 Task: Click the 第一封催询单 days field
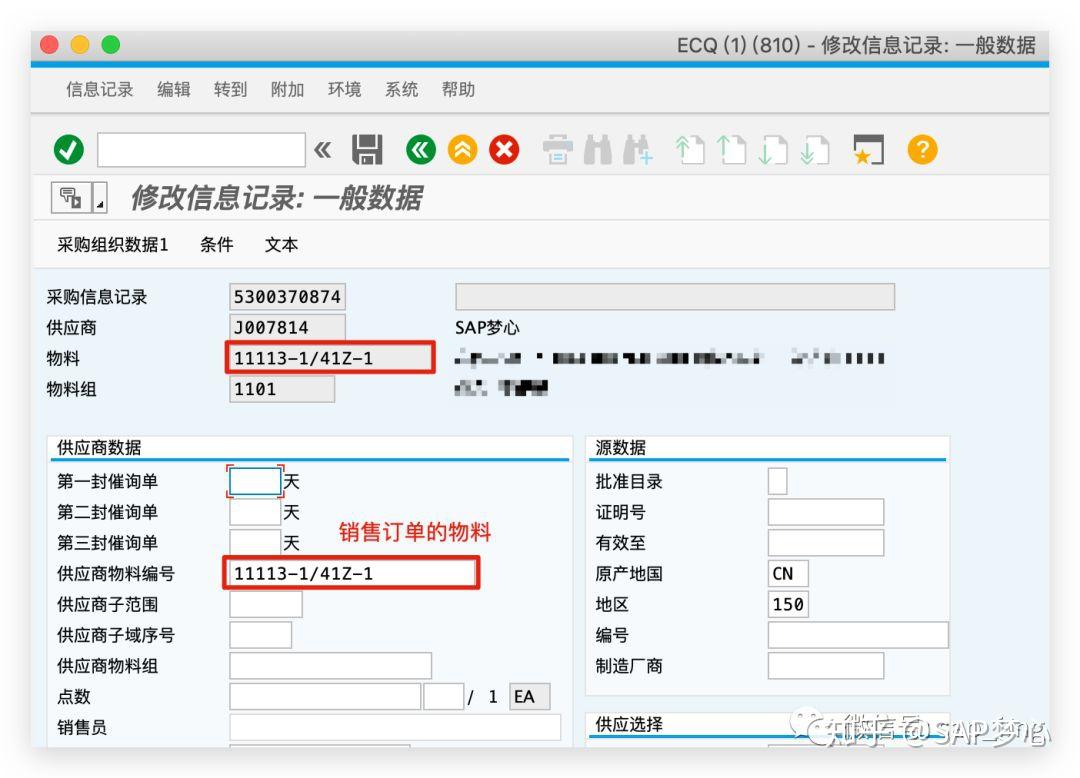pyautogui.click(x=255, y=481)
